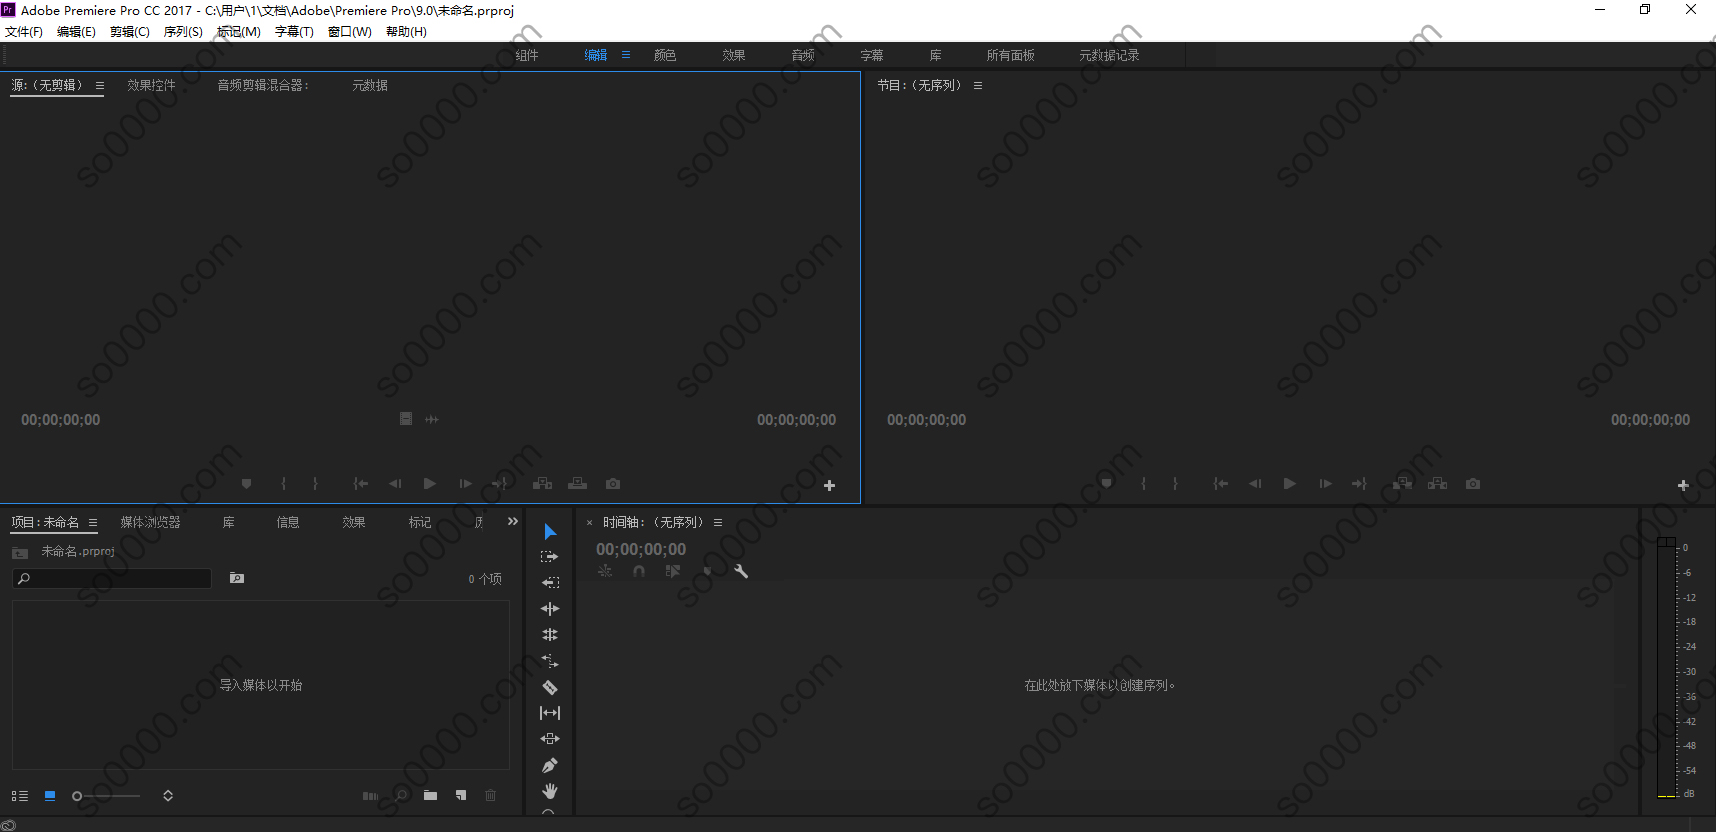Switch Project panel to Icon view
Screen dimensions: 1716x832
point(50,796)
